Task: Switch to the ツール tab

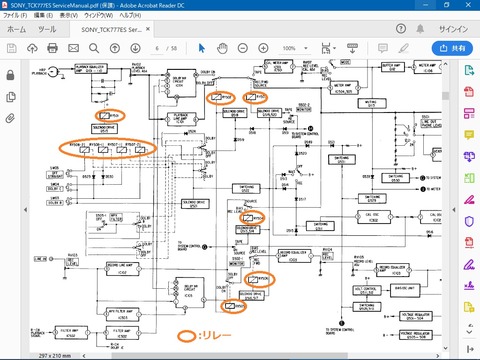Action: point(47,29)
